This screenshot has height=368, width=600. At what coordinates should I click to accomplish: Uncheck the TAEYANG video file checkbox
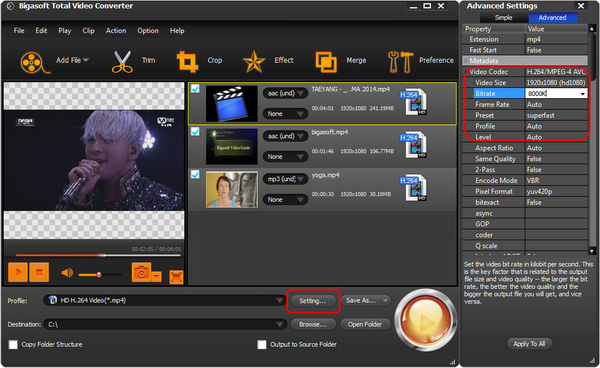point(195,89)
